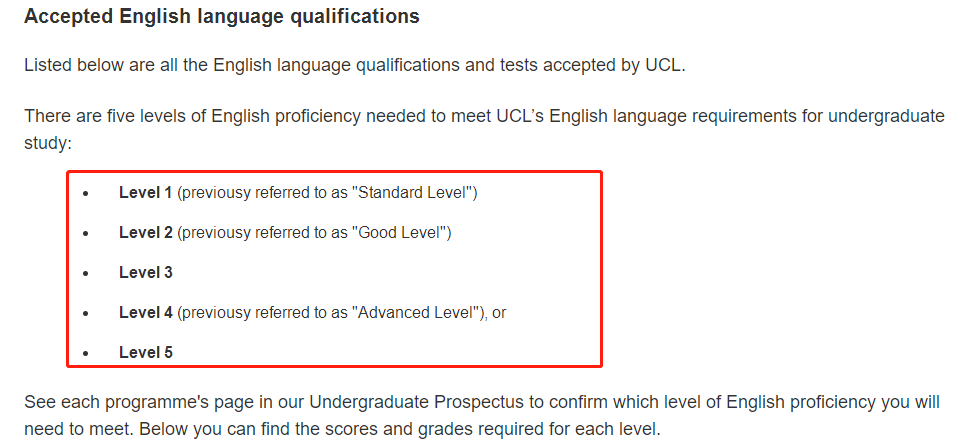Screen dimensions: 962x447
Task: Click the "Advanced Level" quoted text
Action: [415, 312]
